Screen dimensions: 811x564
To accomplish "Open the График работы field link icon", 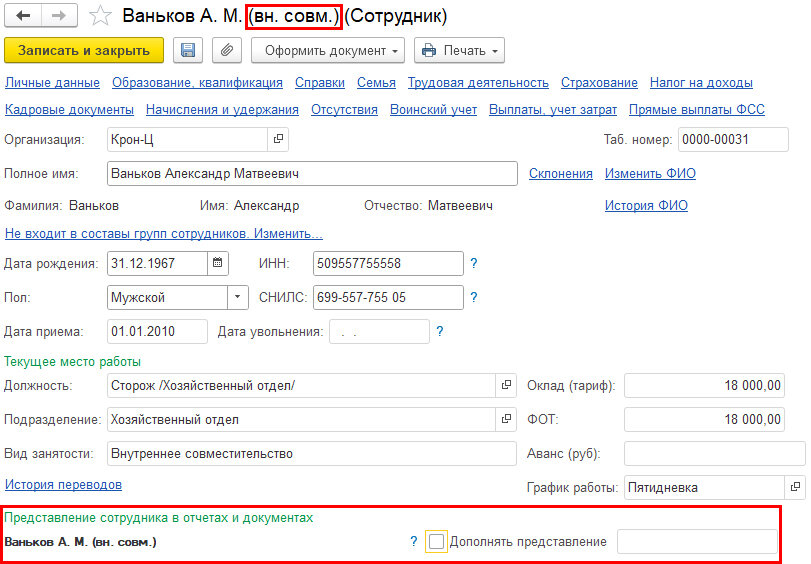I will 795,487.
